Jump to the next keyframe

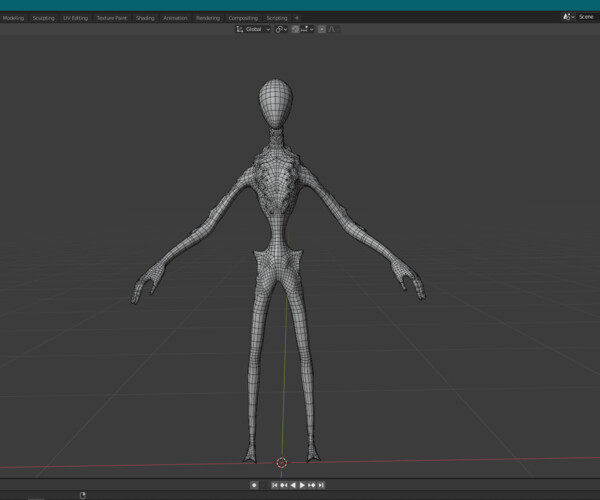(x=312, y=485)
